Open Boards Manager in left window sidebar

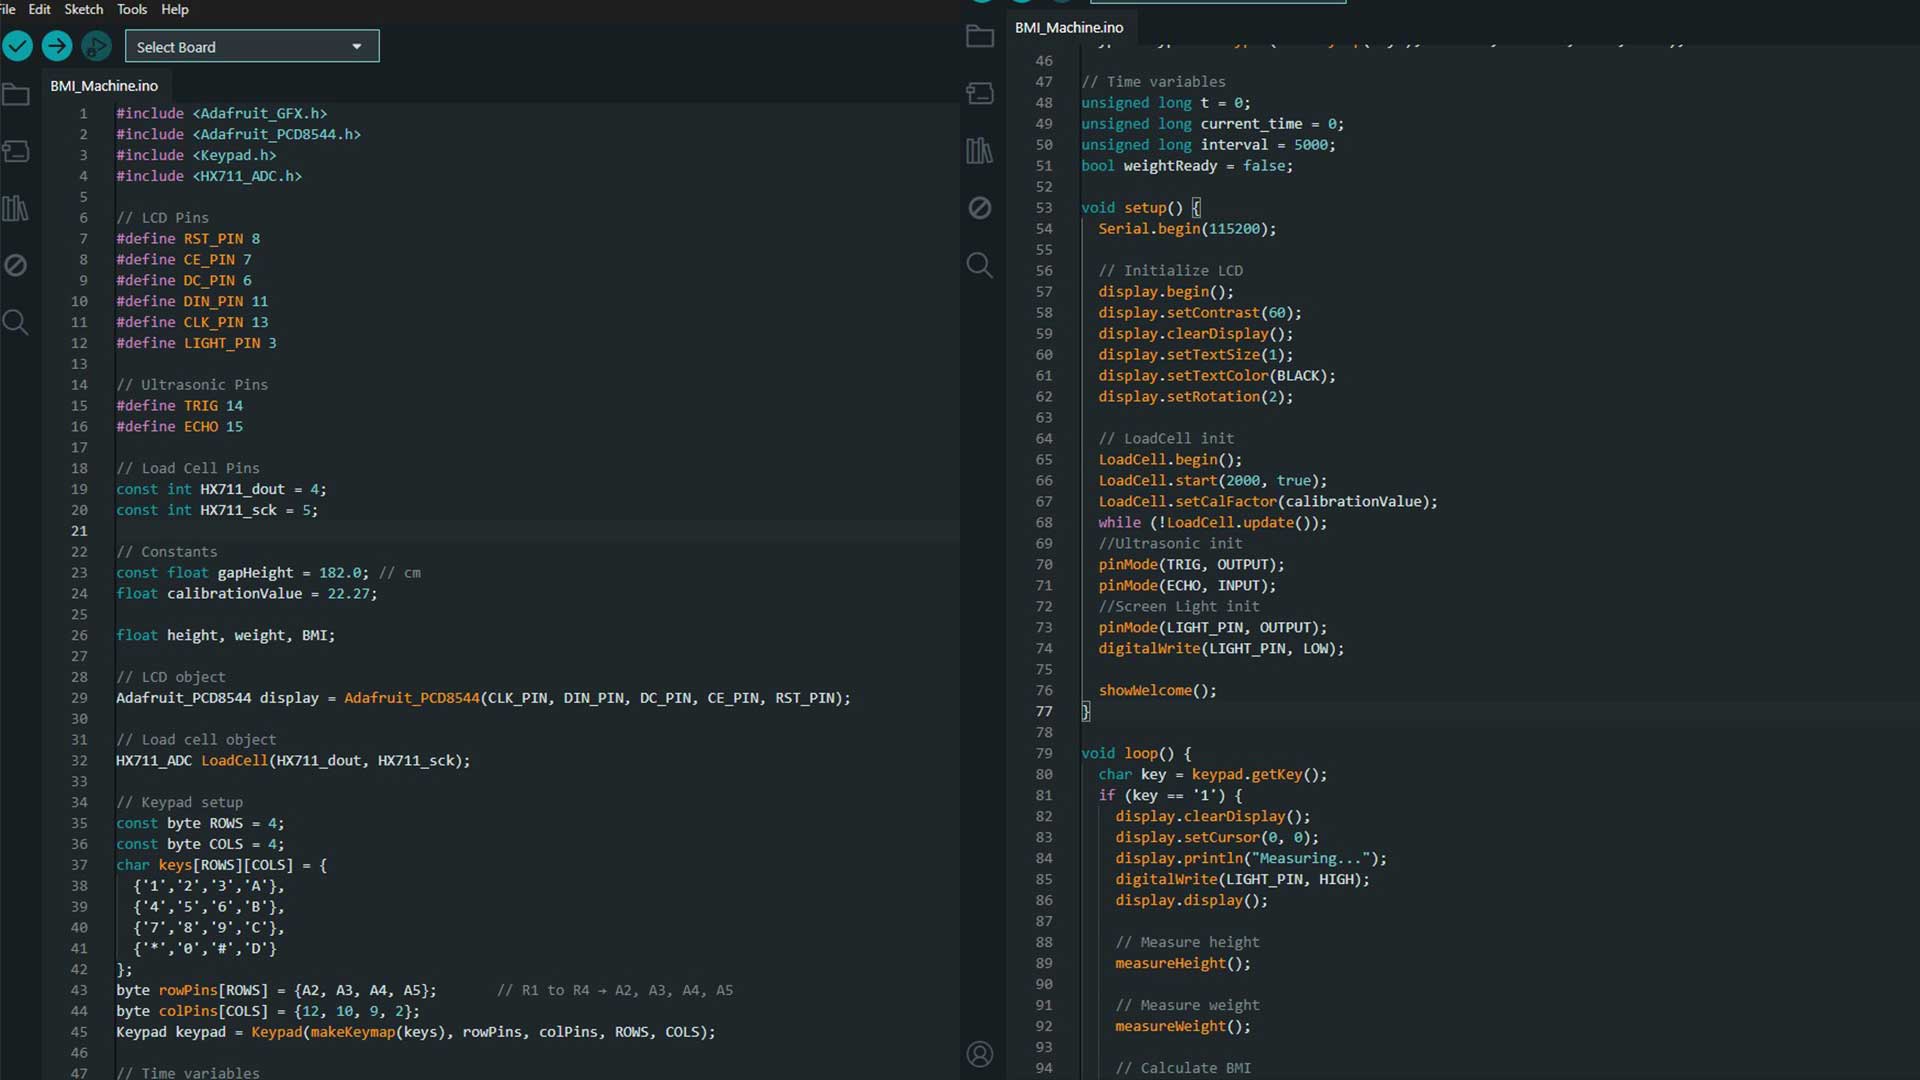(16, 152)
